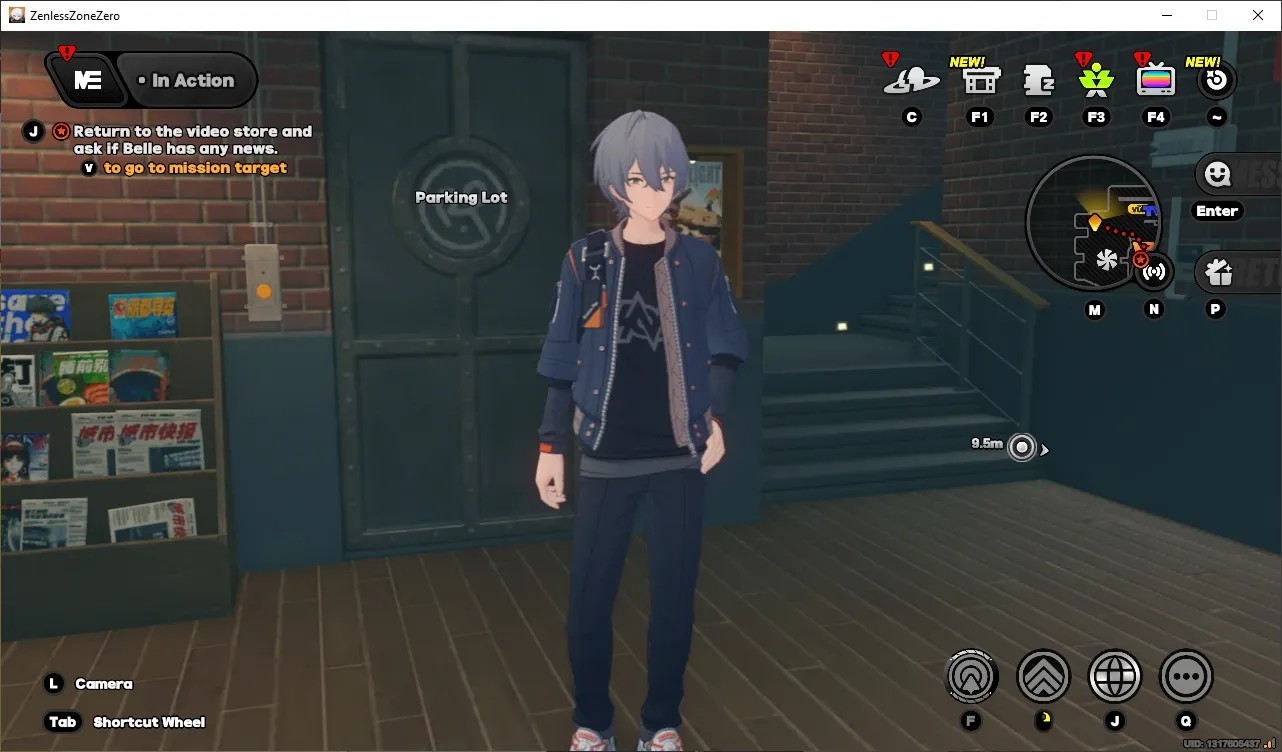Open the green figure icon above F3
Screen dimensions: 1282x752
coord(1097,79)
